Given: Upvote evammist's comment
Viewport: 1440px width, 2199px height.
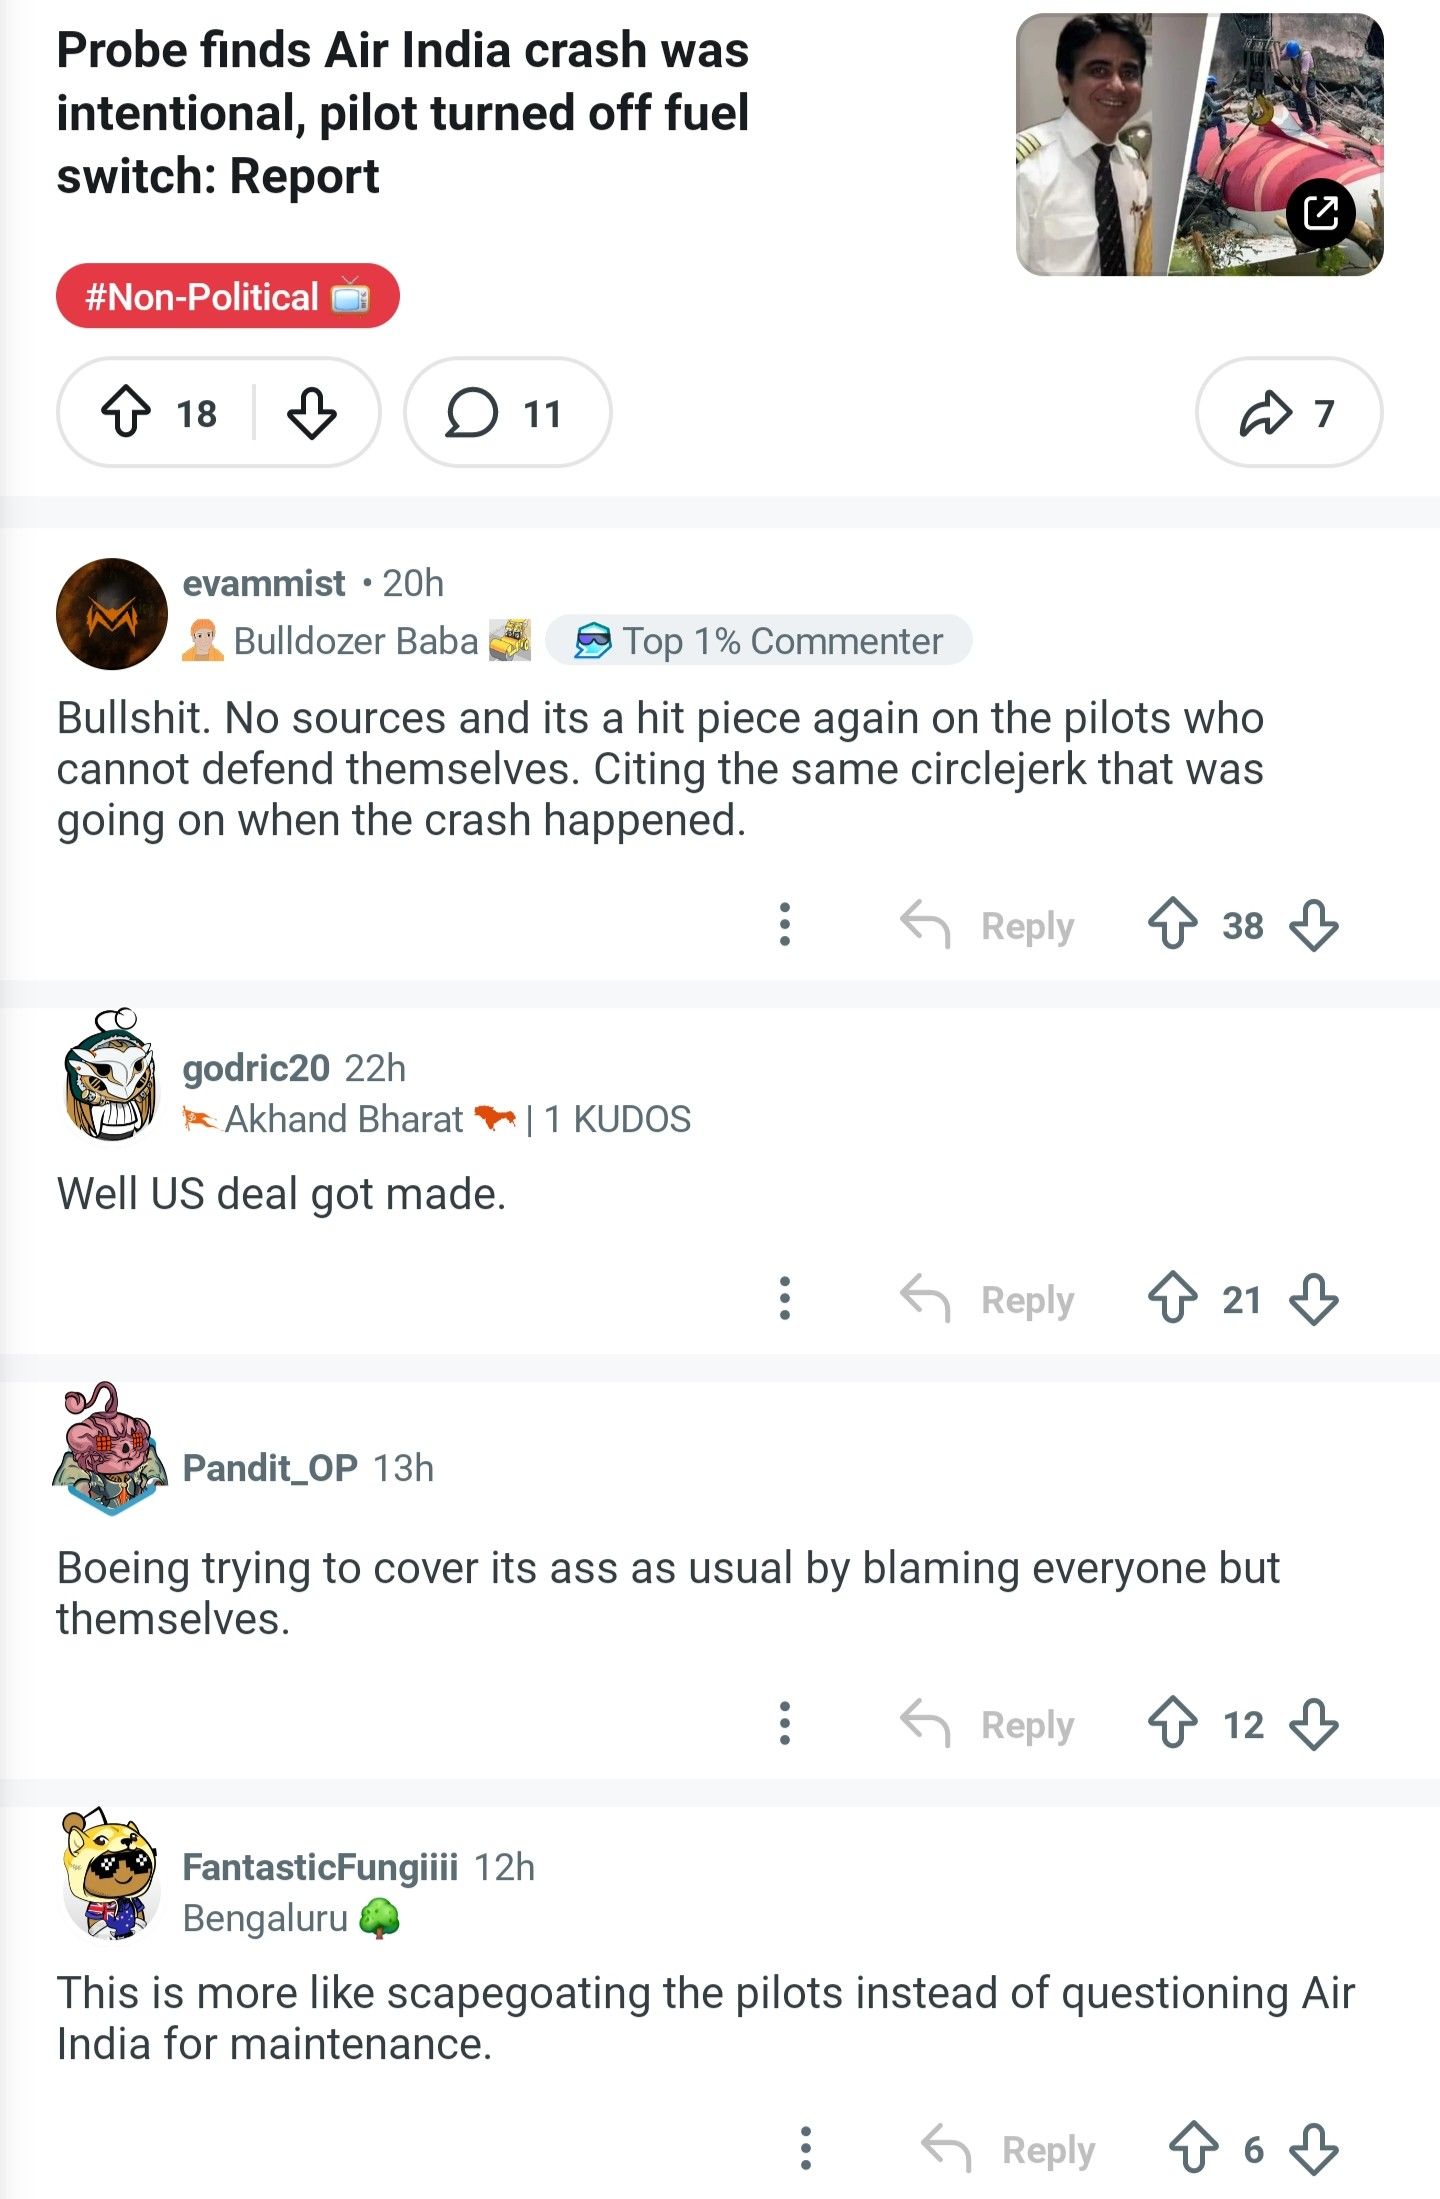Looking at the screenshot, I should [1172, 924].
